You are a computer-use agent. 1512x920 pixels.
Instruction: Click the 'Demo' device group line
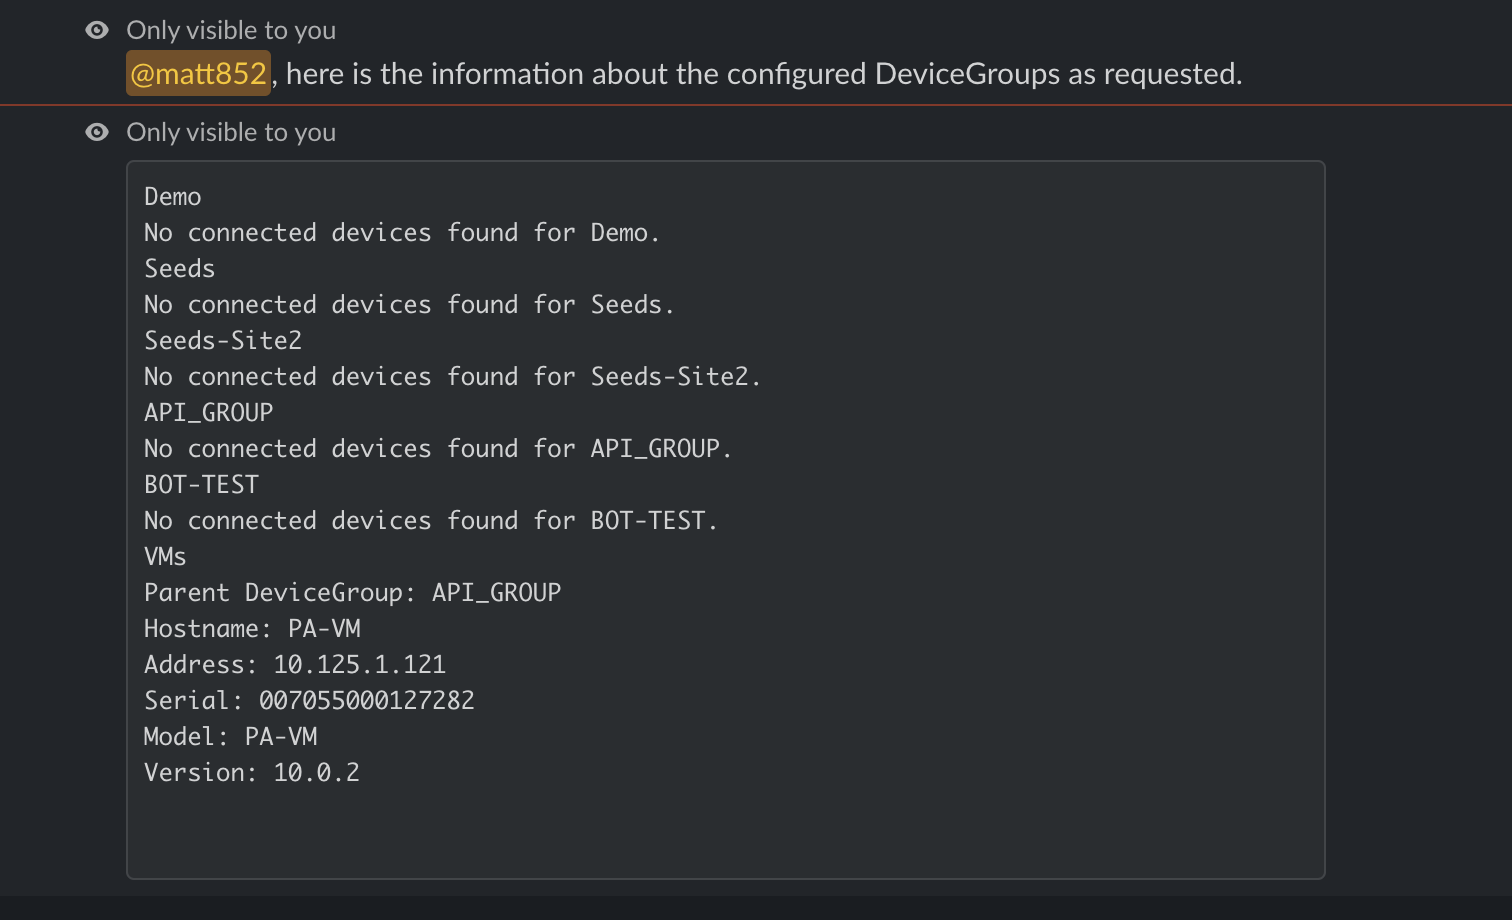pyautogui.click(x=172, y=197)
